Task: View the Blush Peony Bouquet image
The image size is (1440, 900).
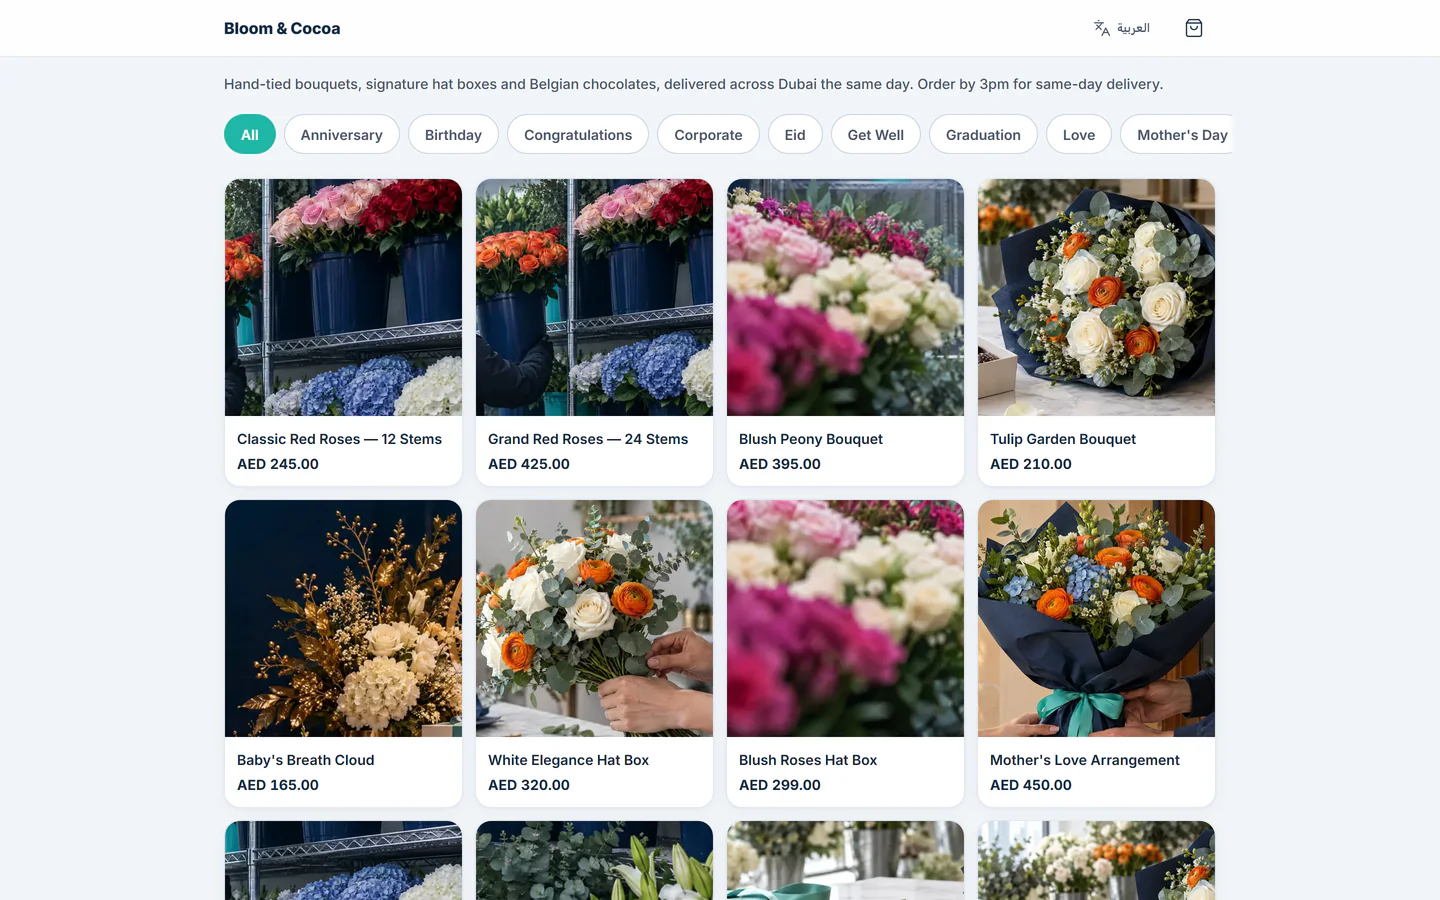Action: tap(845, 297)
